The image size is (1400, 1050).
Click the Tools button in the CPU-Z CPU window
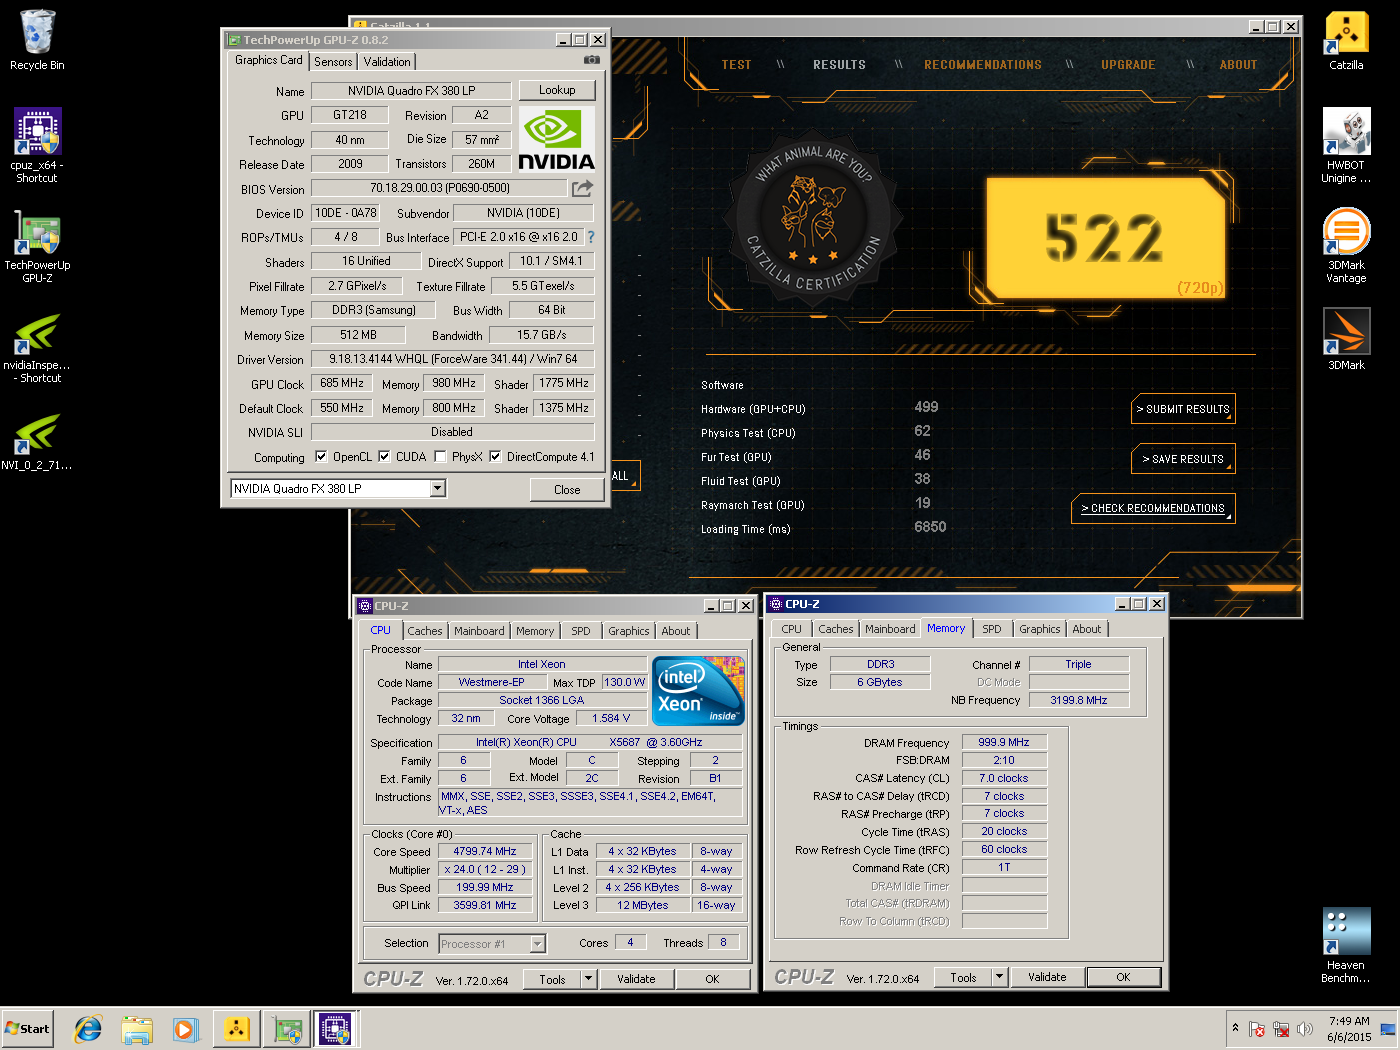click(x=552, y=979)
